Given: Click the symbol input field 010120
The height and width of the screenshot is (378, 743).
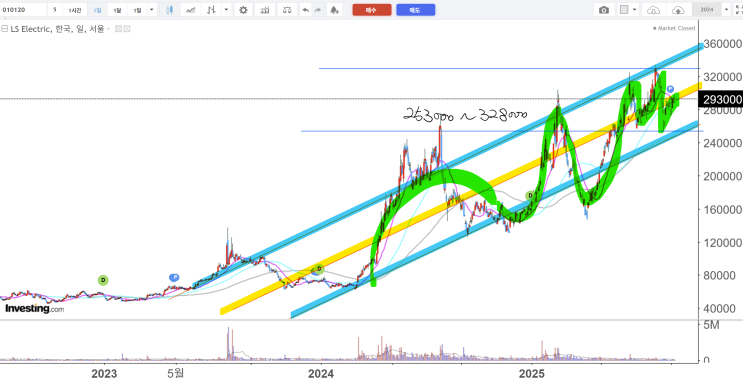Looking at the screenshot, I should [x=24, y=10].
